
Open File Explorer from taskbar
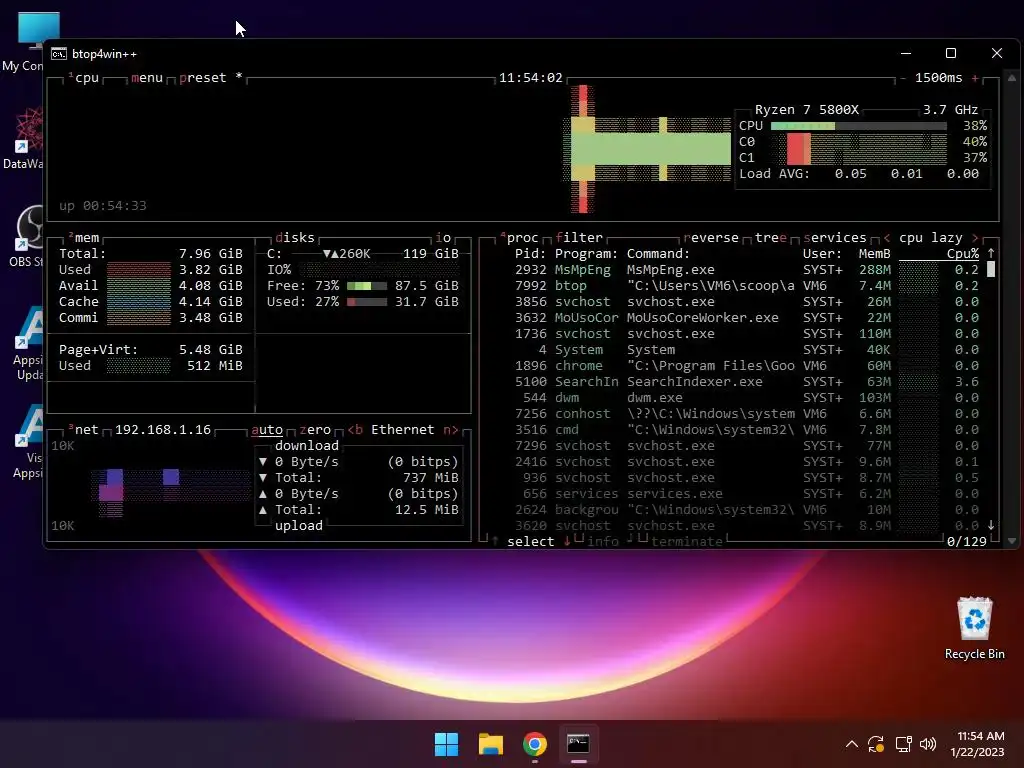[x=490, y=744]
